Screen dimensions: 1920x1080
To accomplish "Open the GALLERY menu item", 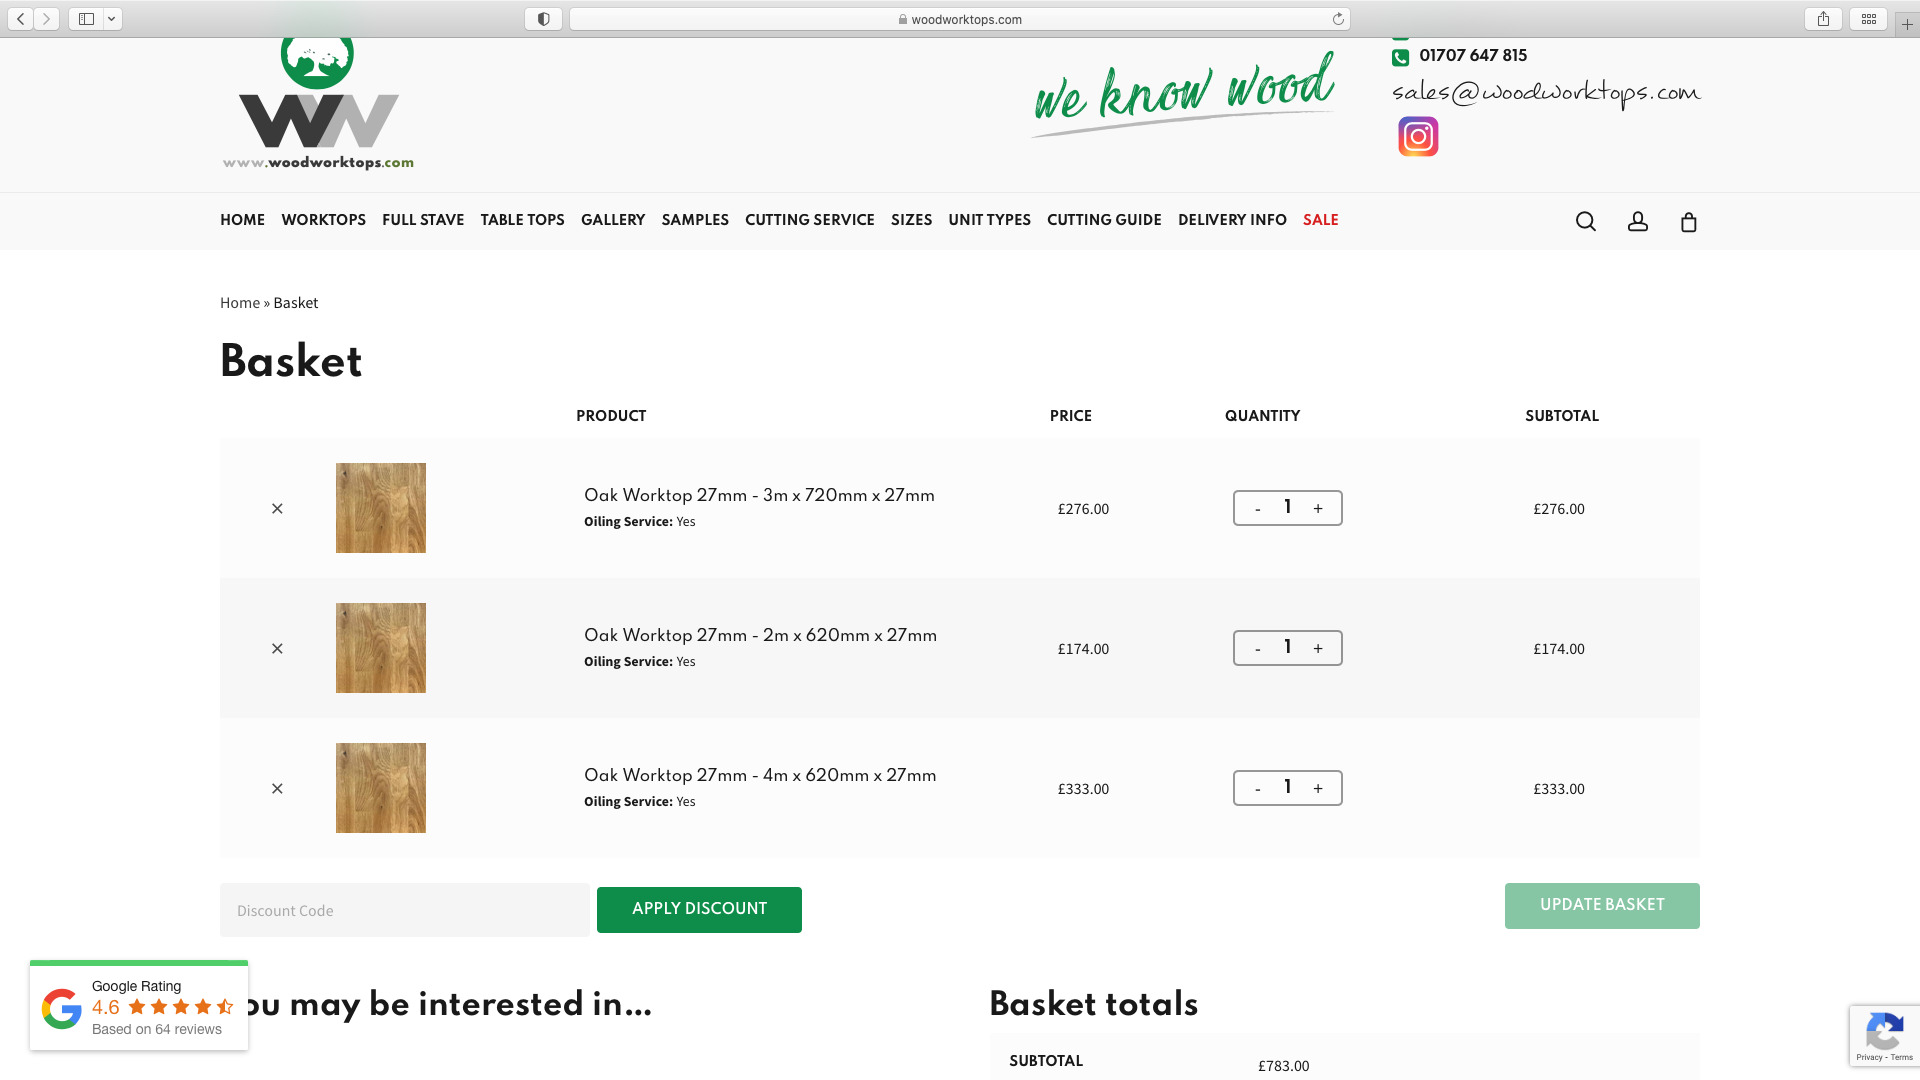I will click(613, 220).
